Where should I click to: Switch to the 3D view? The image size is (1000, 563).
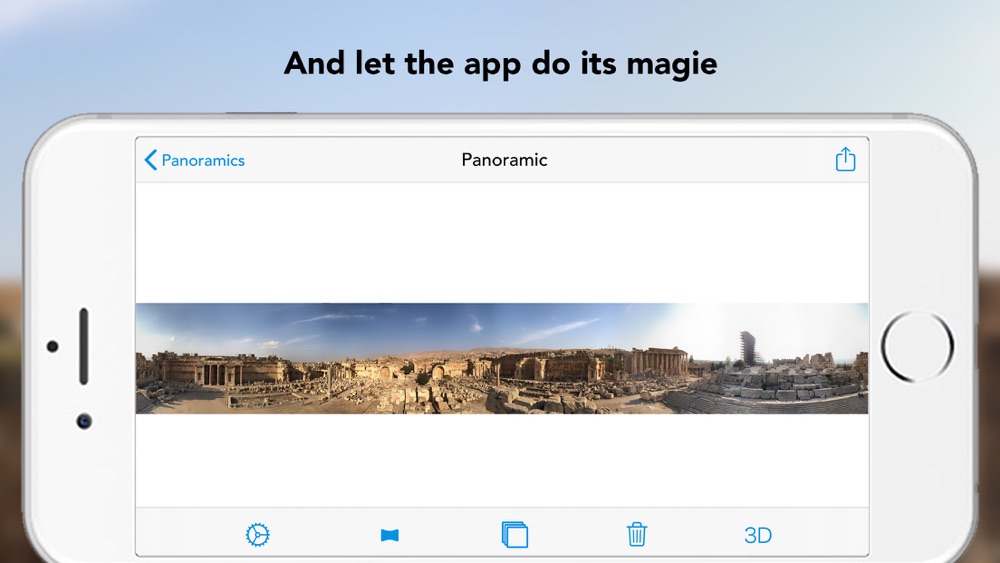tap(758, 535)
